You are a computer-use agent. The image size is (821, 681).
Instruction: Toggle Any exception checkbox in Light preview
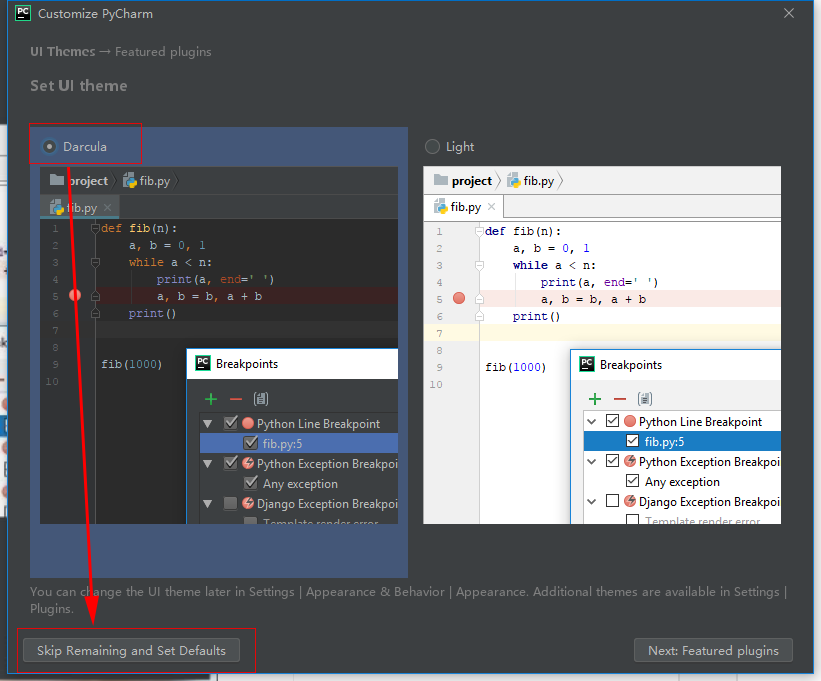(x=633, y=481)
